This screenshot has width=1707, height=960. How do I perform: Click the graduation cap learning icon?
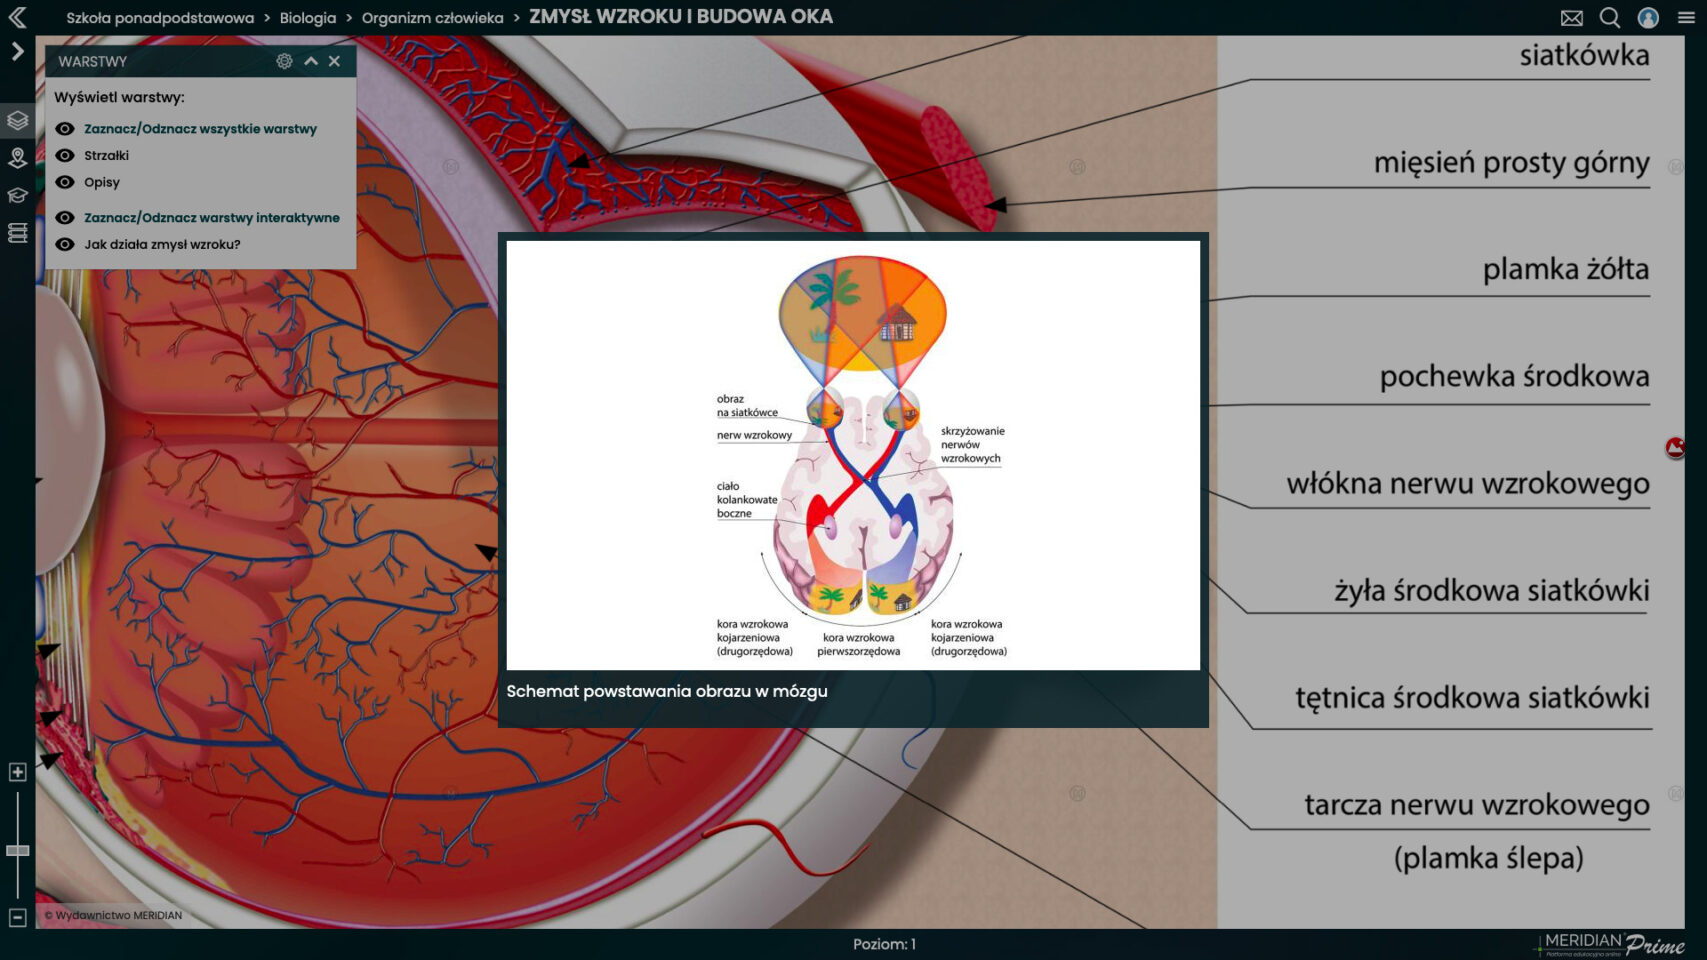17,196
